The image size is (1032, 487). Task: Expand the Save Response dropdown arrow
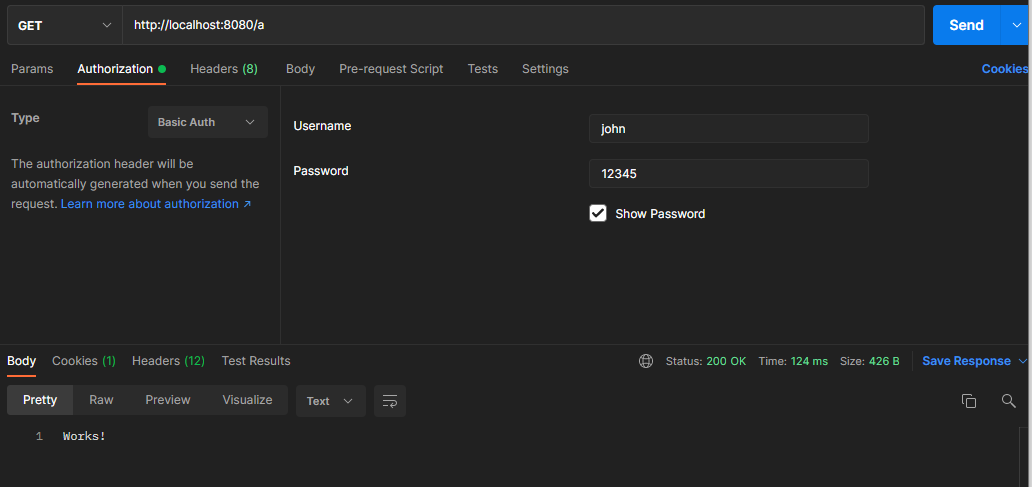click(x=1022, y=361)
